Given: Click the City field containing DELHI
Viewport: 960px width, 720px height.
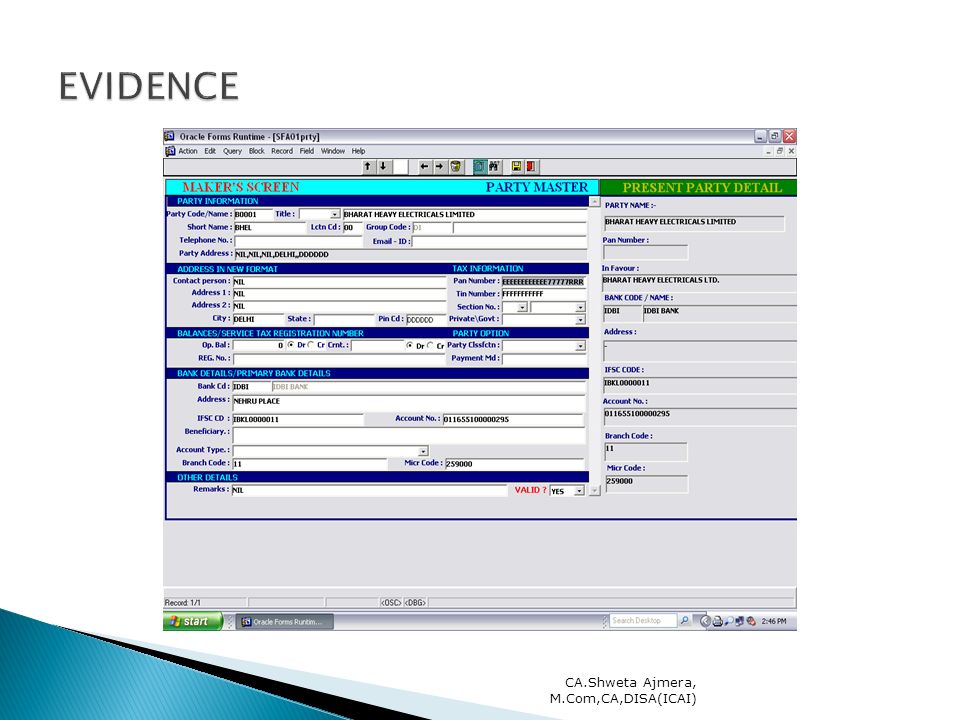Looking at the screenshot, I should pyautogui.click(x=258, y=320).
